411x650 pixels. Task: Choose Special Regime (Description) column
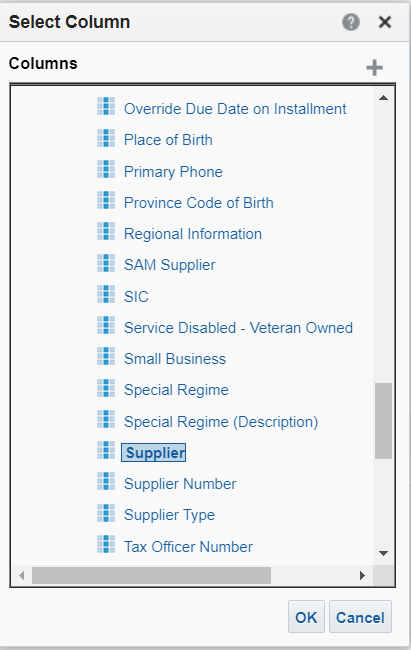[x=221, y=422]
